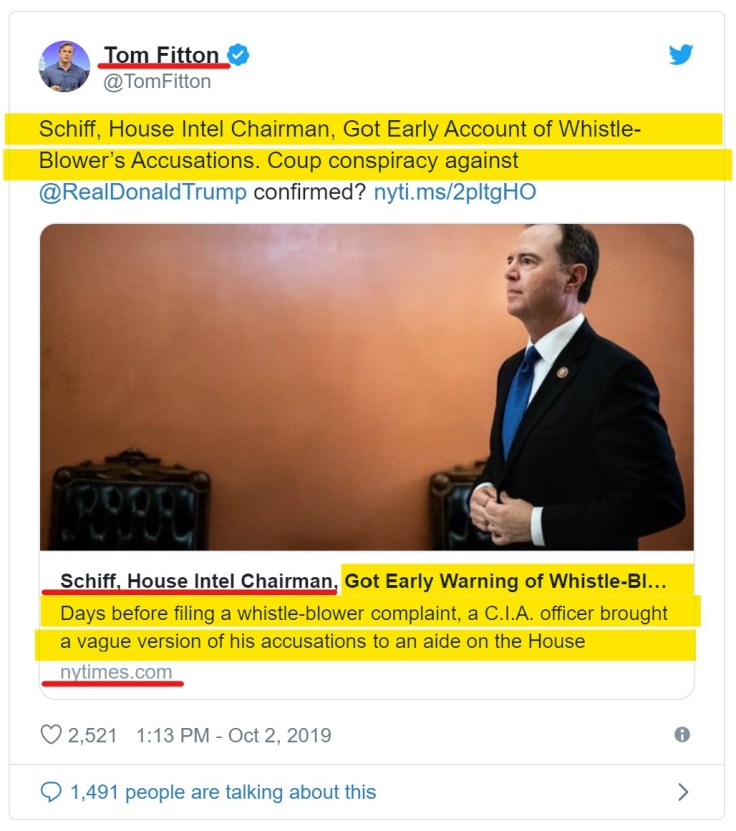Open '1,491 people are talking about this'
Screen dimensions: 736x831
click(x=223, y=792)
